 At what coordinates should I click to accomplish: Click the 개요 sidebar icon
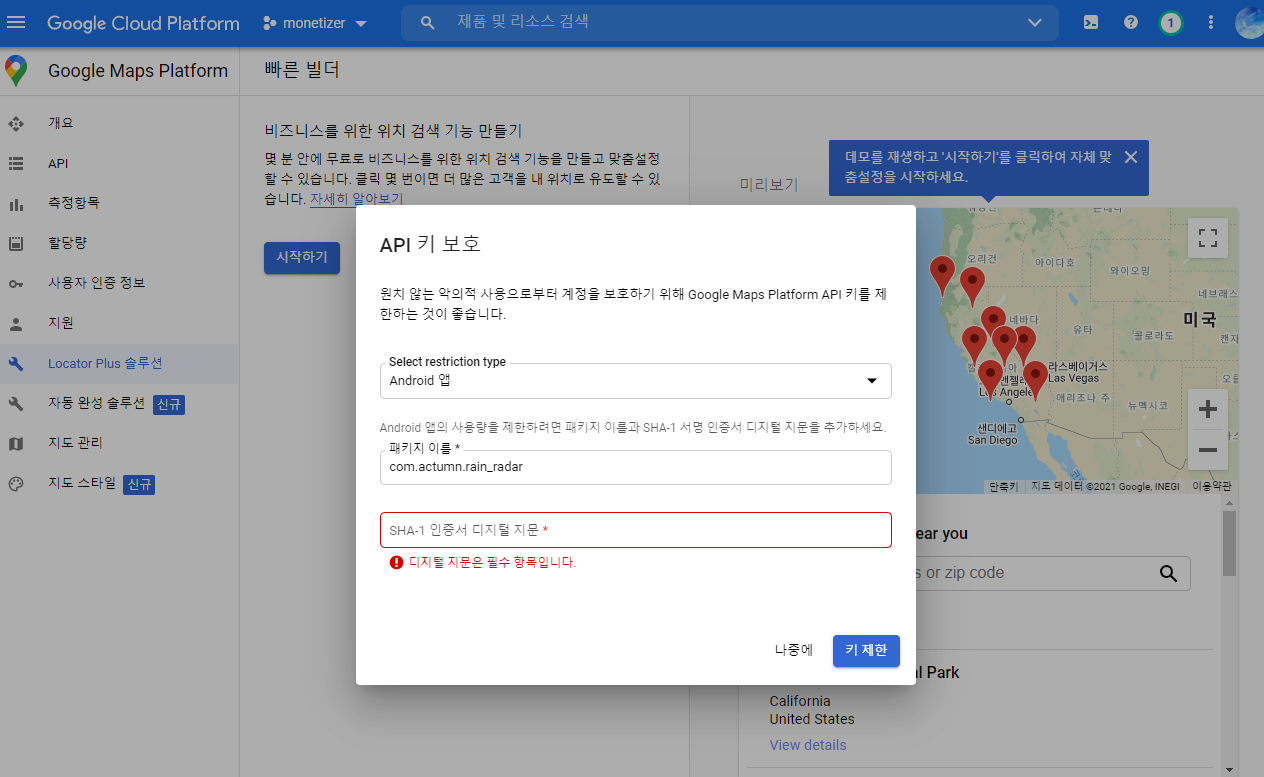click(16, 124)
